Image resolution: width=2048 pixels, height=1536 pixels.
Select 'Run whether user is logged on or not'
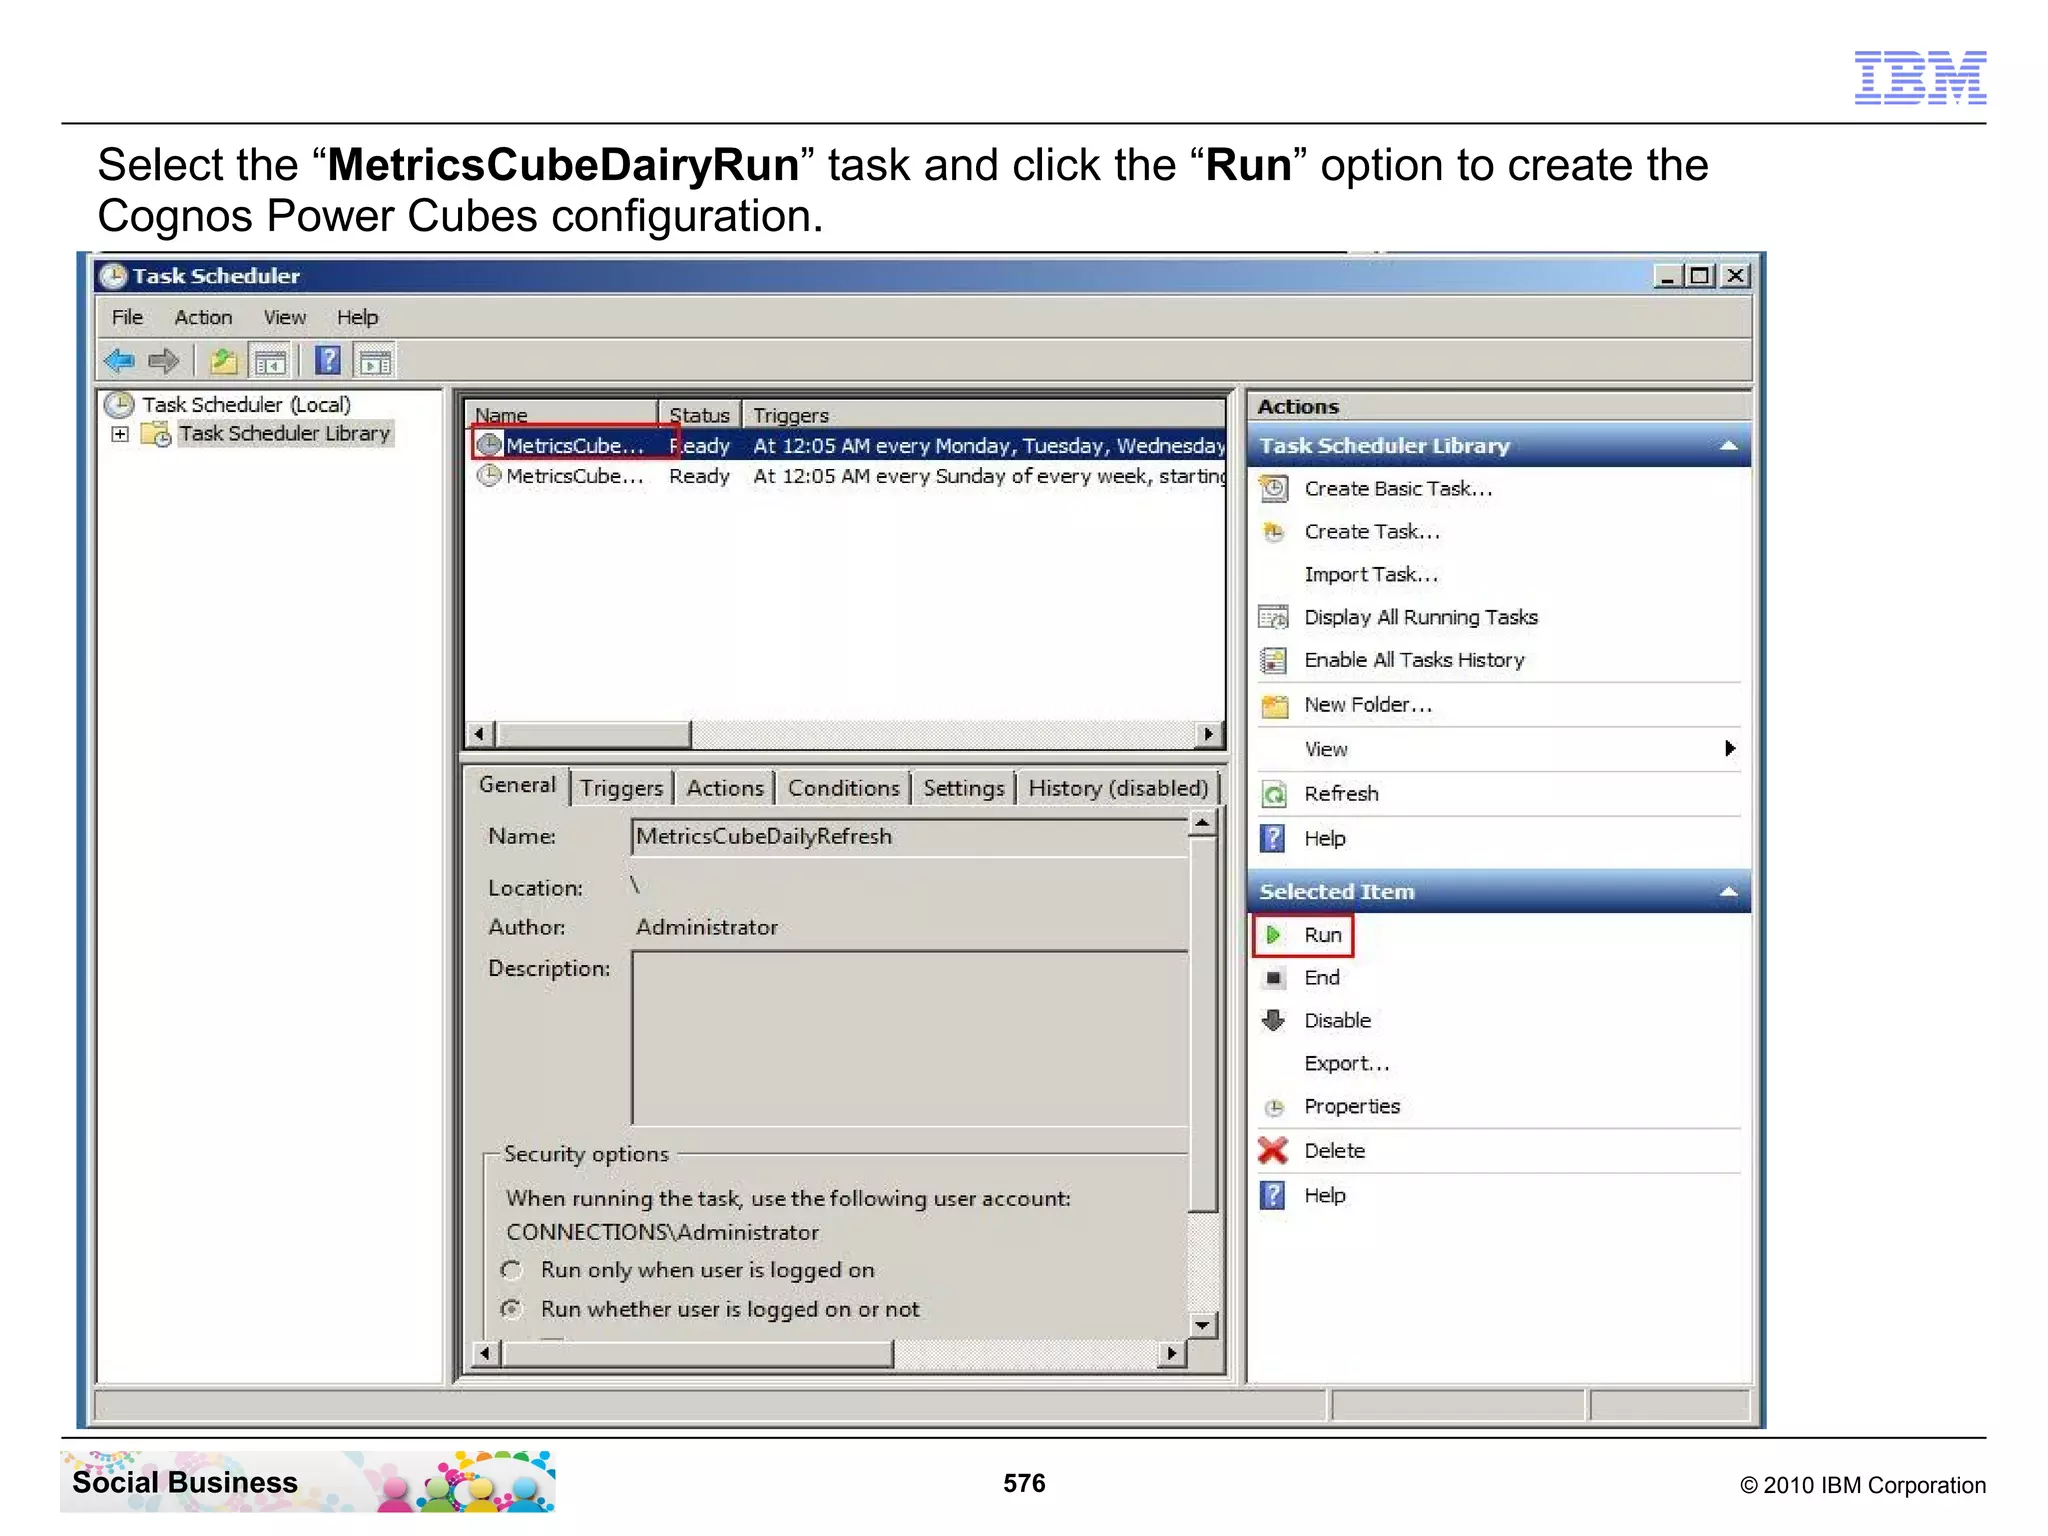tap(512, 1310)
